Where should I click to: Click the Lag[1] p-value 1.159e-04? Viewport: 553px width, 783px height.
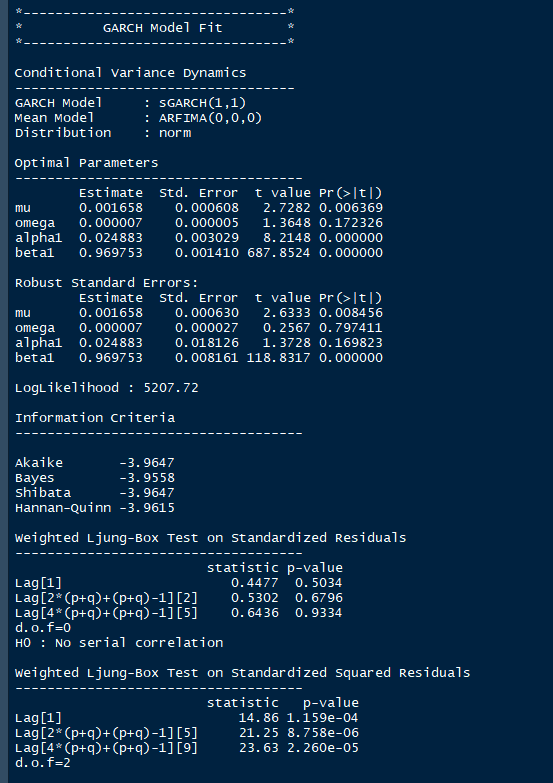pos(322,718)
